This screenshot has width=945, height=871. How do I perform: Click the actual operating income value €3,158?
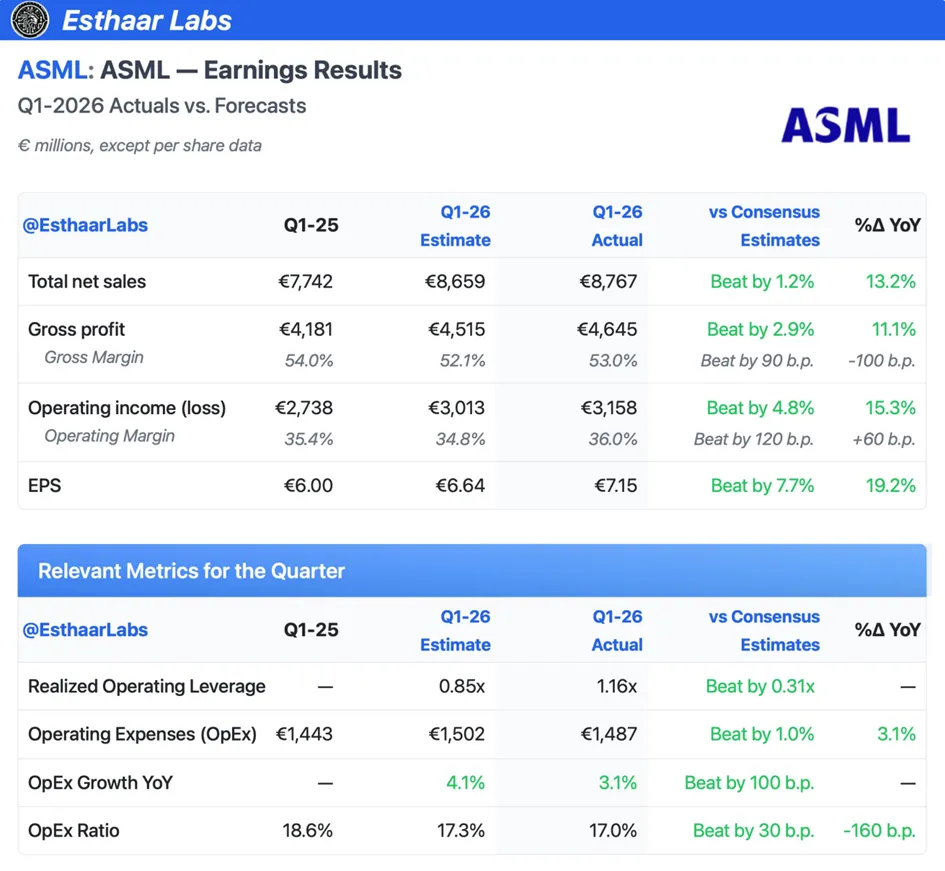click(x=609, y=408)
